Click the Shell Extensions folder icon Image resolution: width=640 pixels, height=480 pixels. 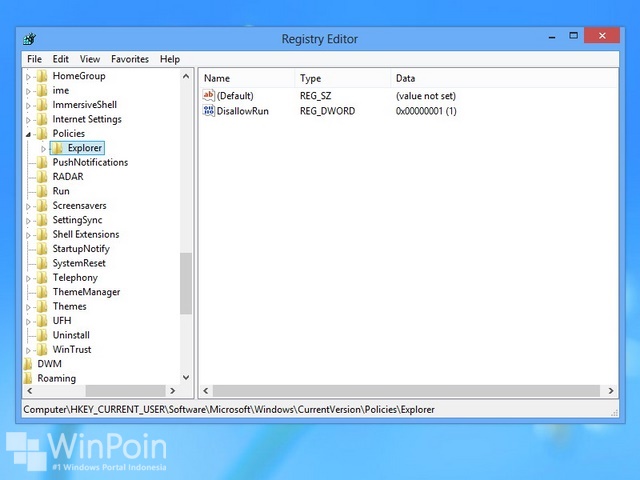[x=42, y=234]
